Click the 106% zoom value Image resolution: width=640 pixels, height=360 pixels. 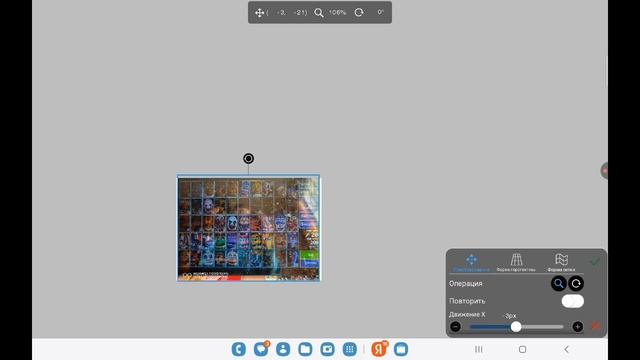click(x=338, y=13)
